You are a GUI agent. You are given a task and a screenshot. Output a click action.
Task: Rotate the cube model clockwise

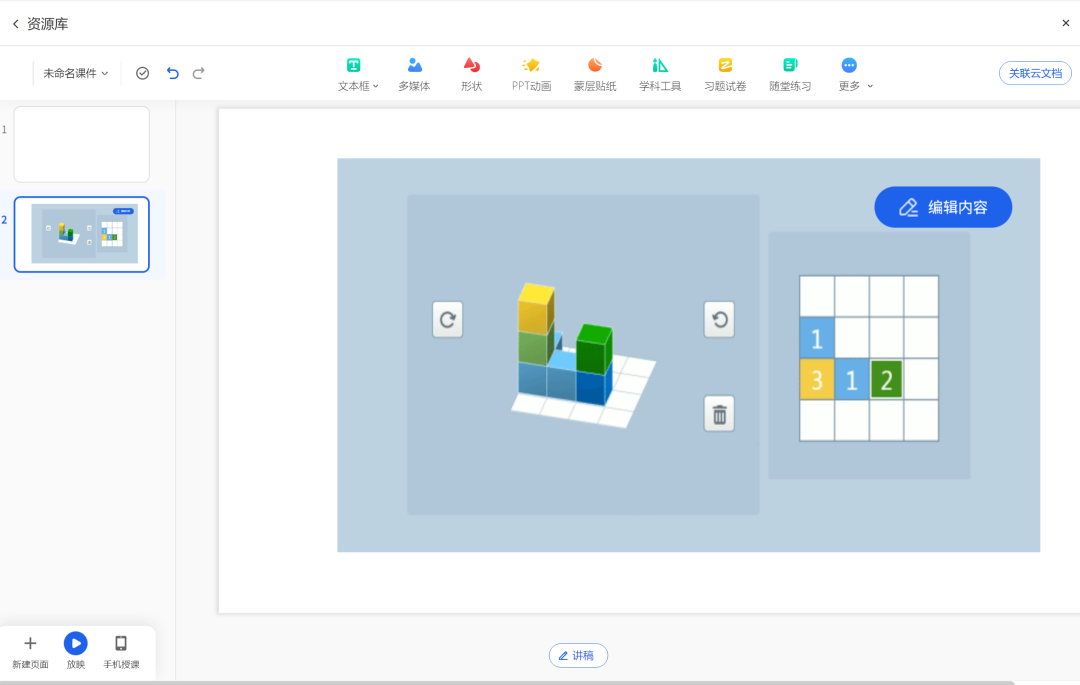447,320
